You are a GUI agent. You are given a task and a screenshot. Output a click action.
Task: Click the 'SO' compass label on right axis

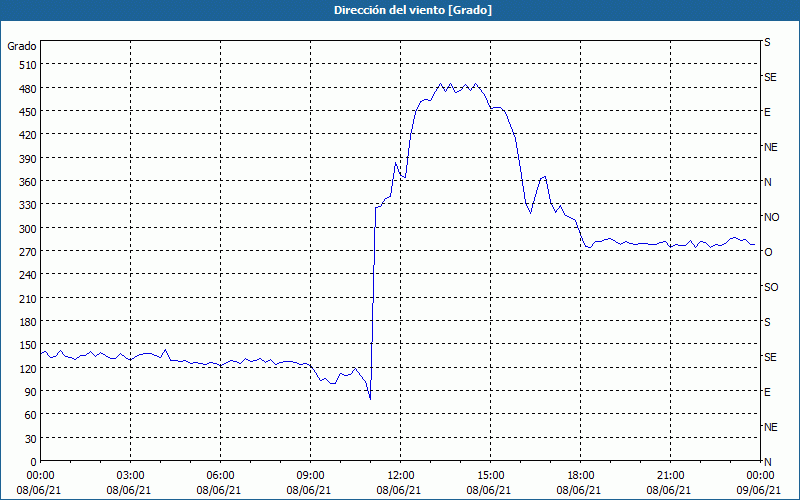coord(771,287)
